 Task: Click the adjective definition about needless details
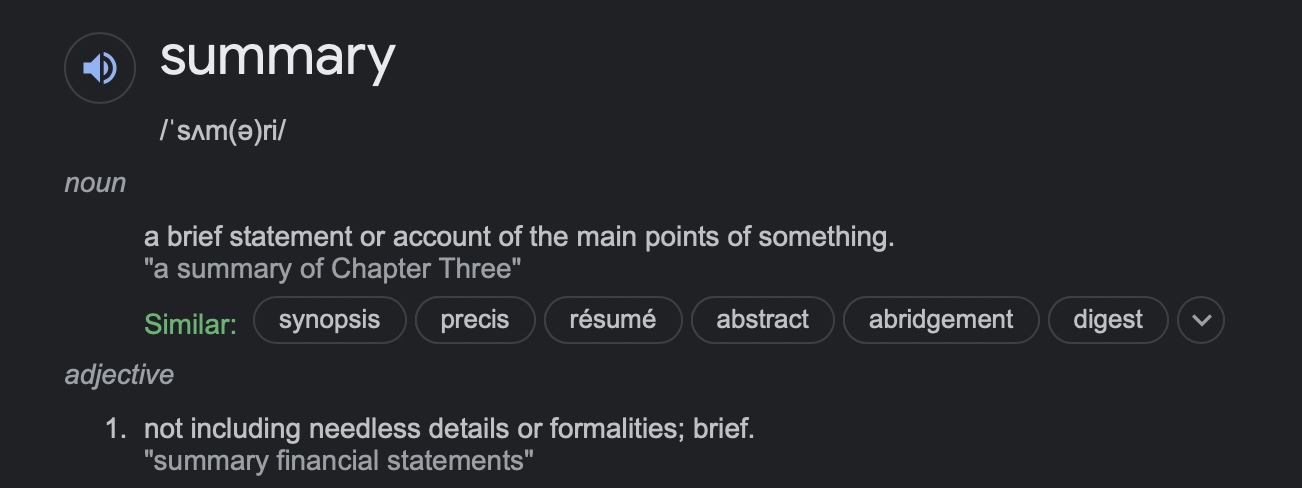point(449,429)
